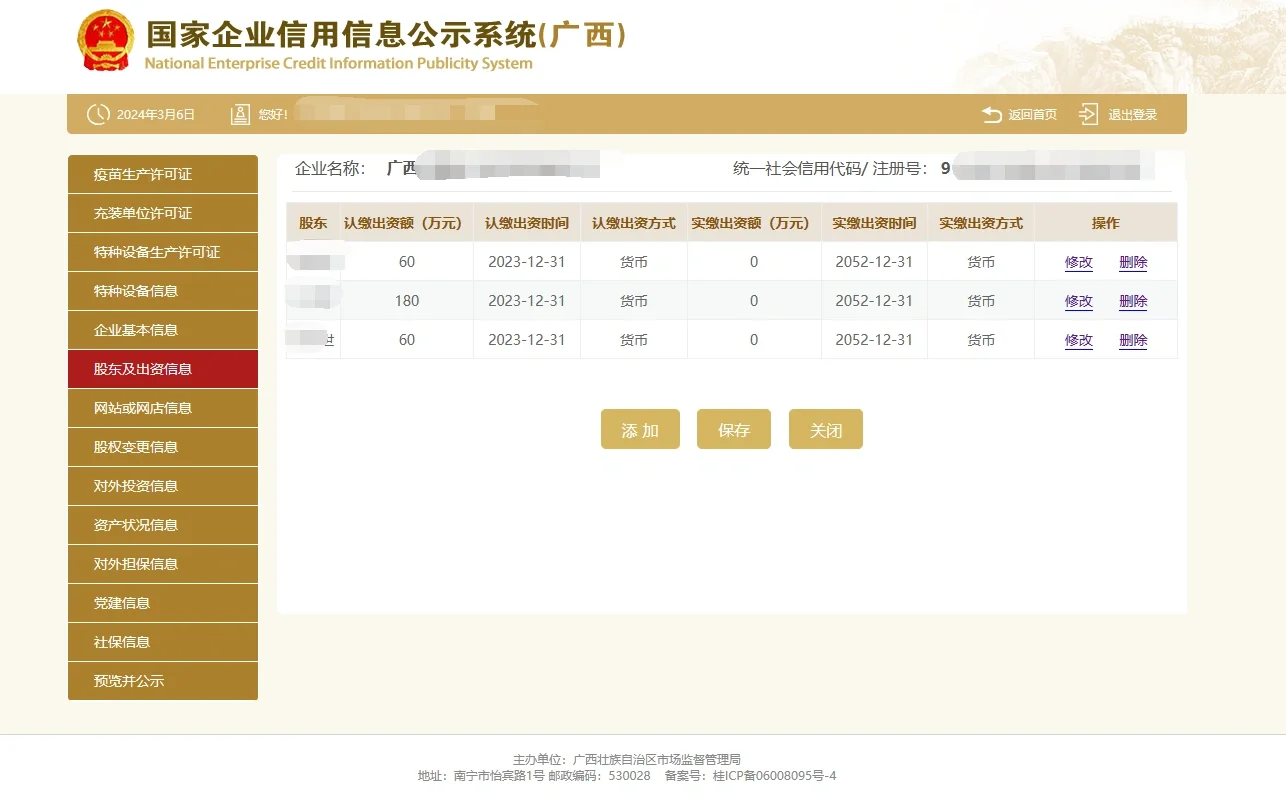1286x792 pixels.
Task: Click the 企业名称 label
Action: pos(330,168)
